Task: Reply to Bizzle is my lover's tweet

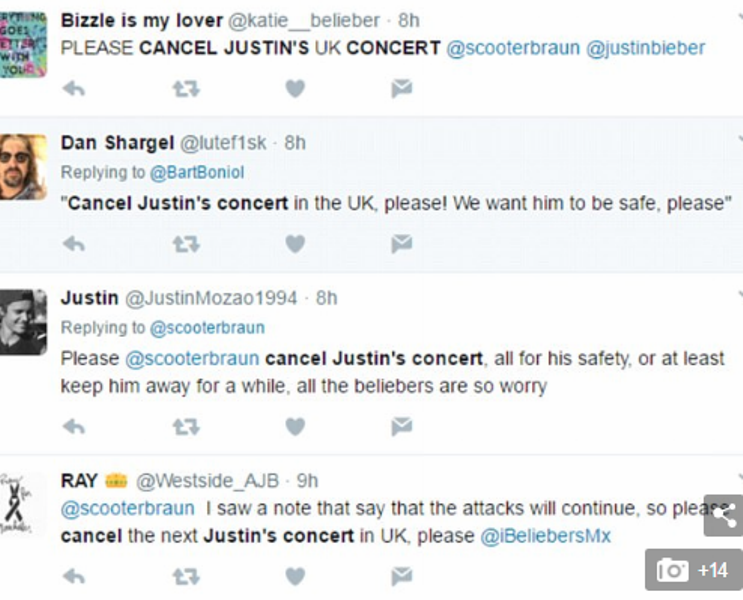Action: pyautogui.click(x=74, y=89)
